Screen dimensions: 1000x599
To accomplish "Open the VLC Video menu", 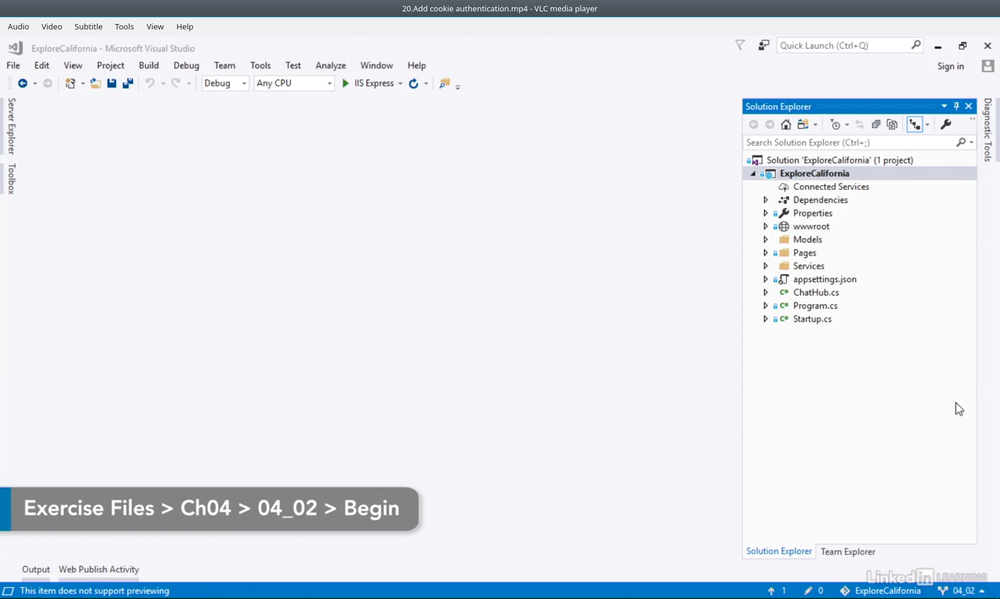I will [52, 27].
